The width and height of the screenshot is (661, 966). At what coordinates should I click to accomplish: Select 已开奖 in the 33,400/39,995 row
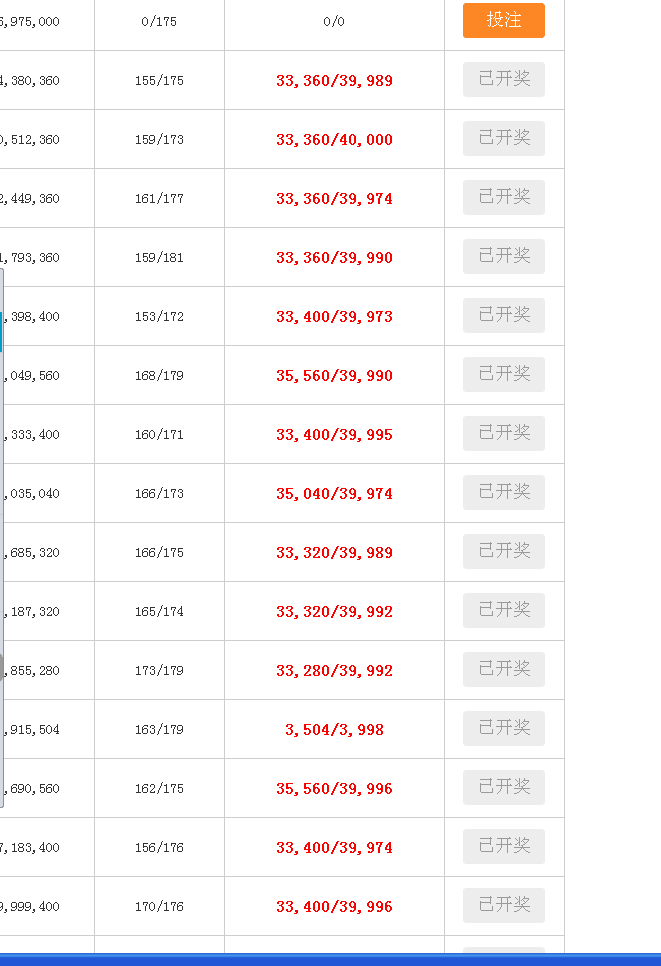coord(503,433)
